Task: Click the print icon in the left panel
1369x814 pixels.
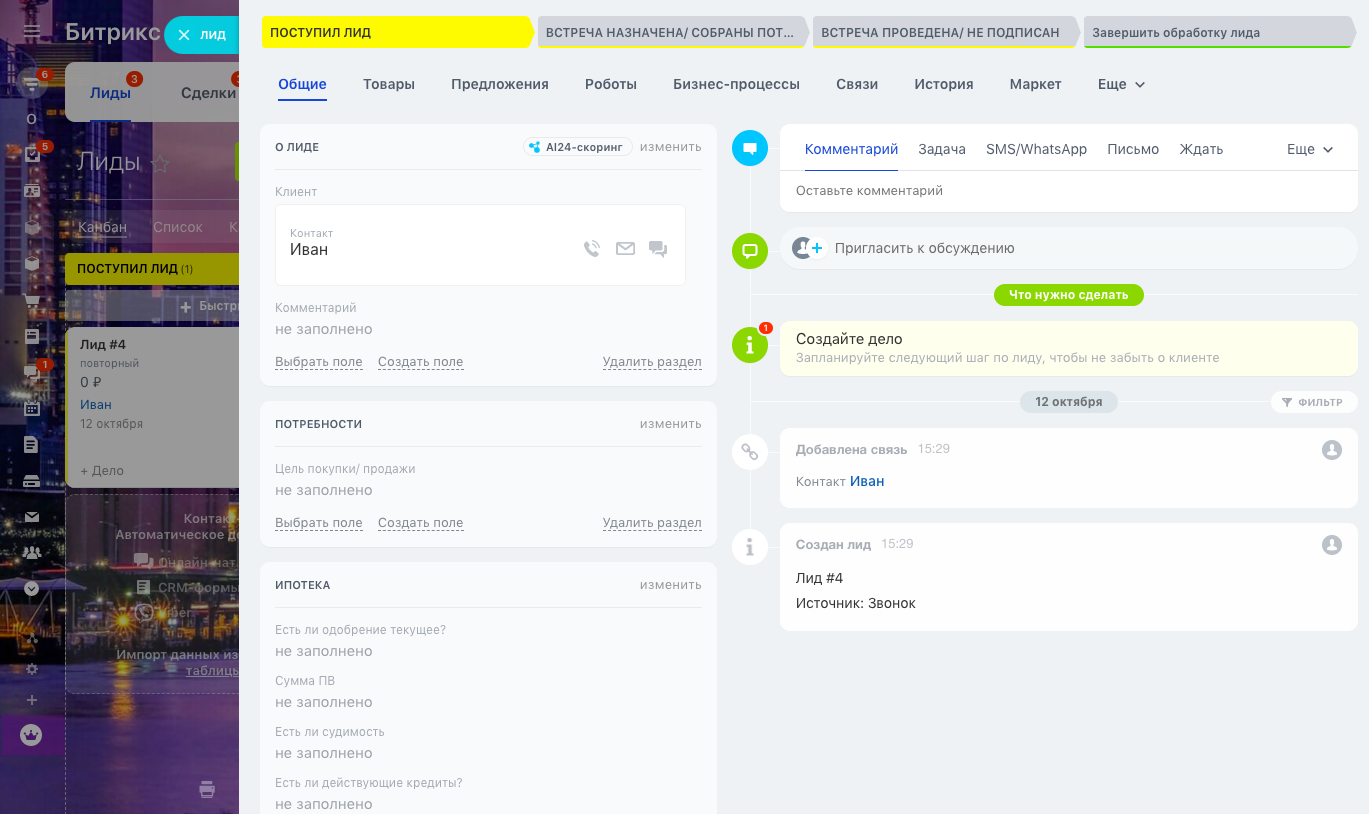Action: pyautogui.click(x=207, y=789)
